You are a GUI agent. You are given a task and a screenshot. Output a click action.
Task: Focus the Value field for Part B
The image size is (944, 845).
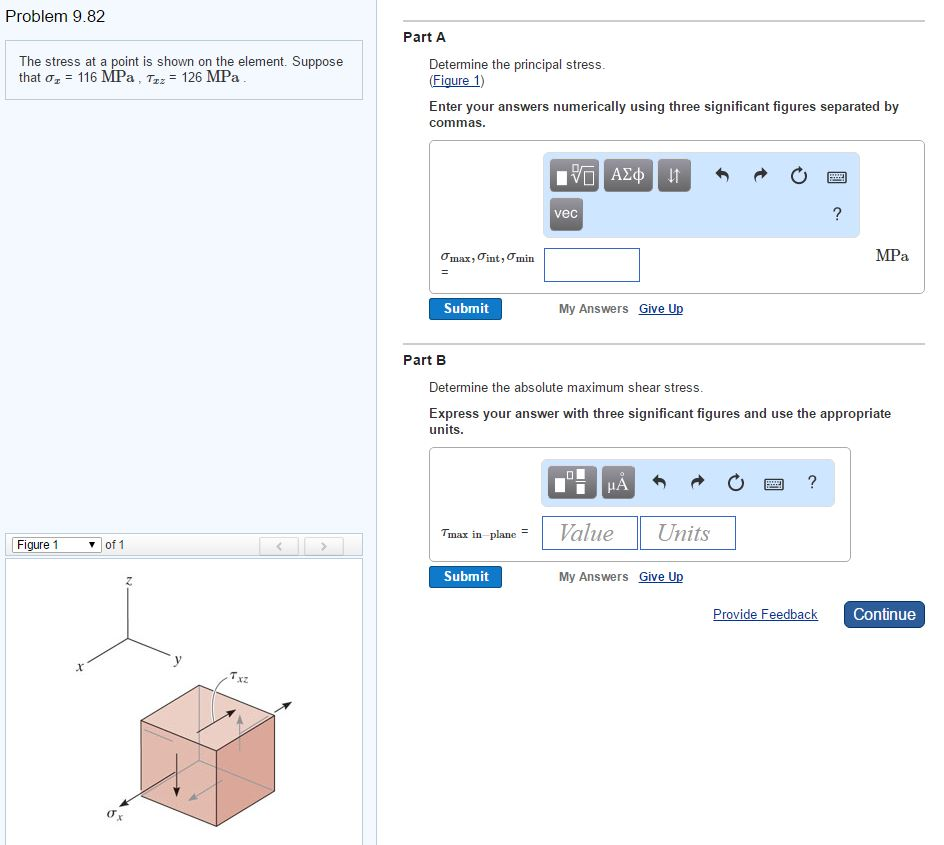click(x=589, y=533)
